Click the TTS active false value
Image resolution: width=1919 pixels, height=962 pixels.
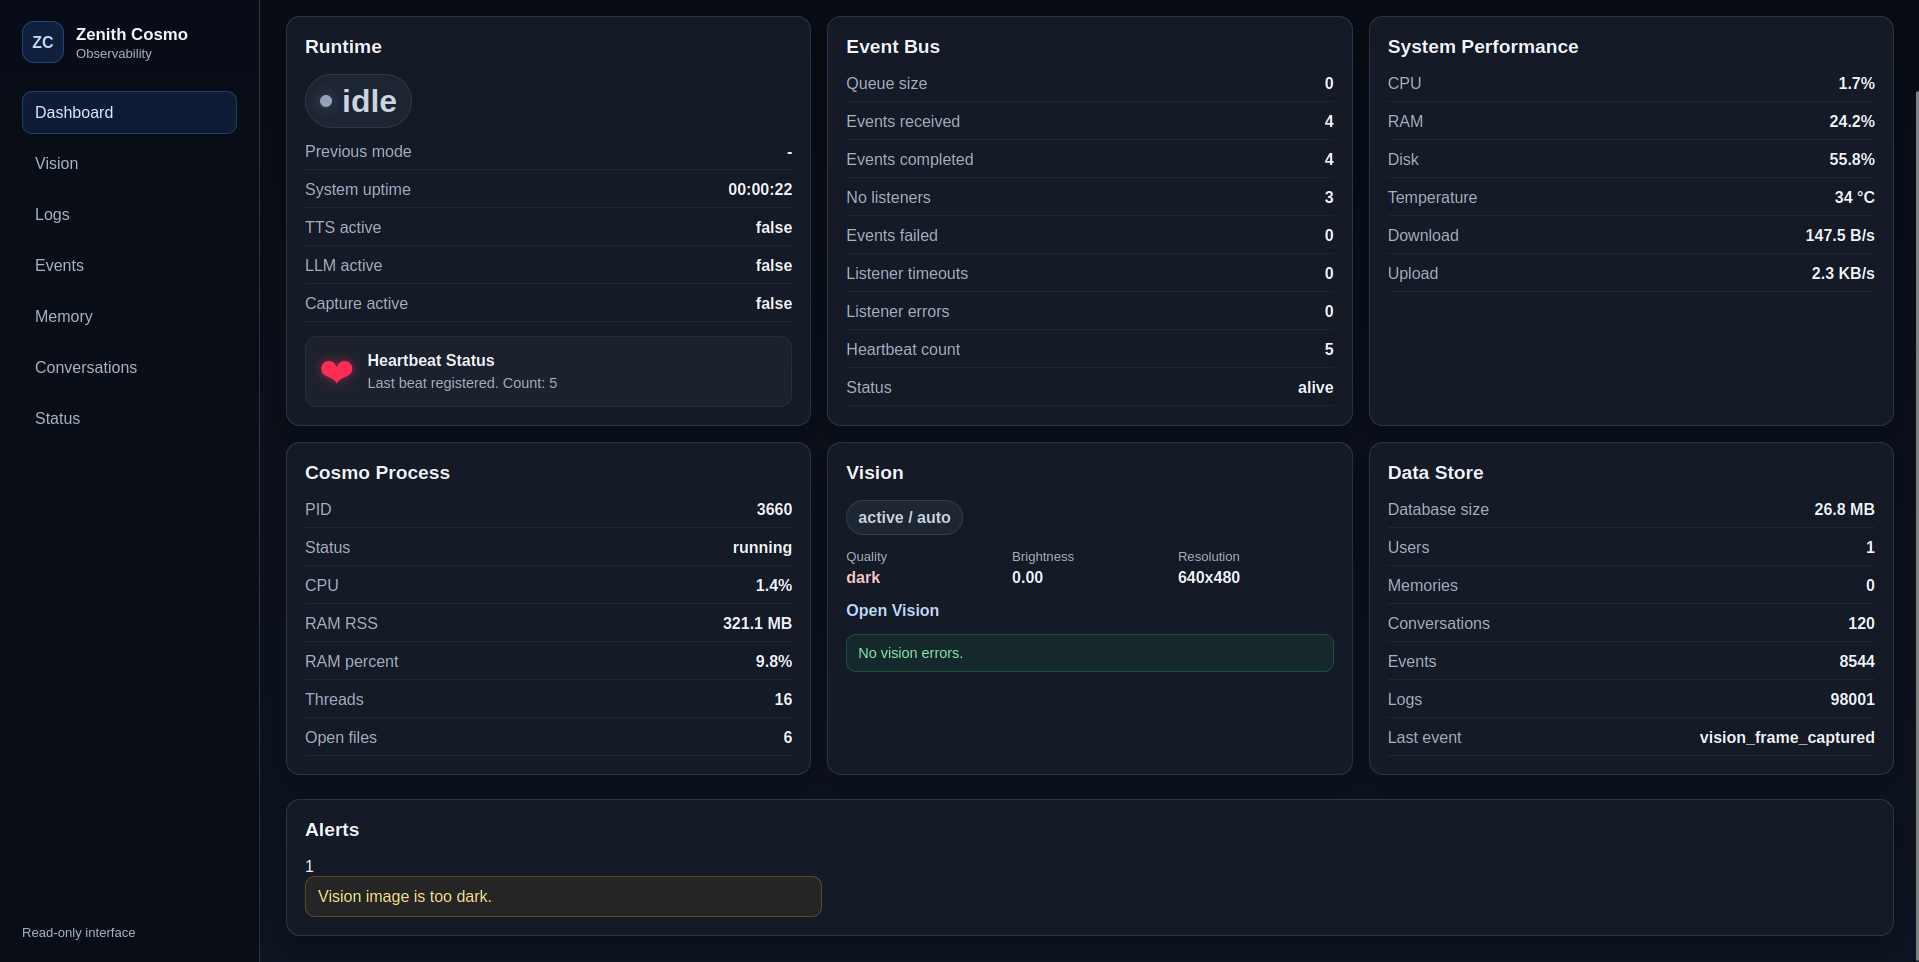tap(774, 227)
